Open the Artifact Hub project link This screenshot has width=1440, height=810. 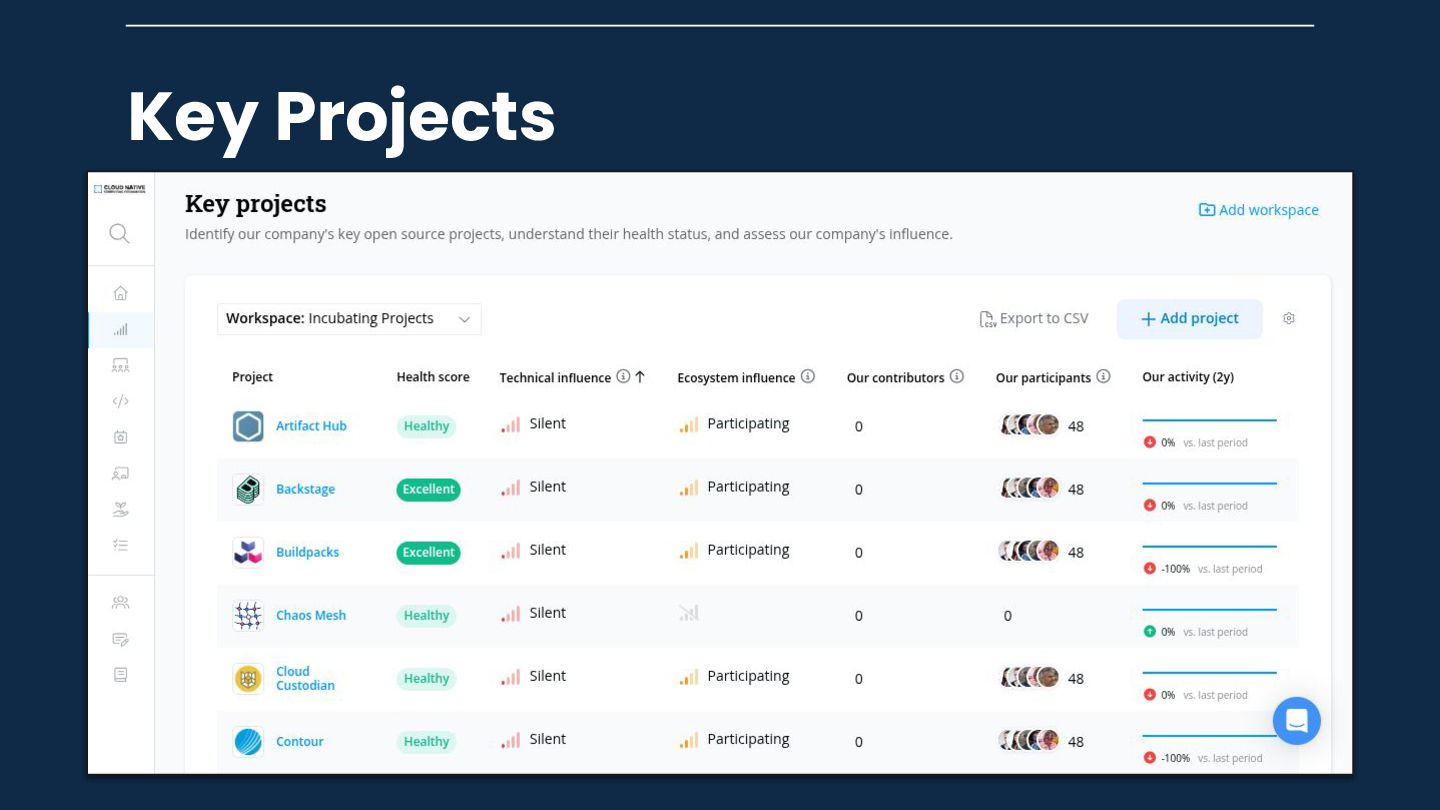(x=311, y=426)
